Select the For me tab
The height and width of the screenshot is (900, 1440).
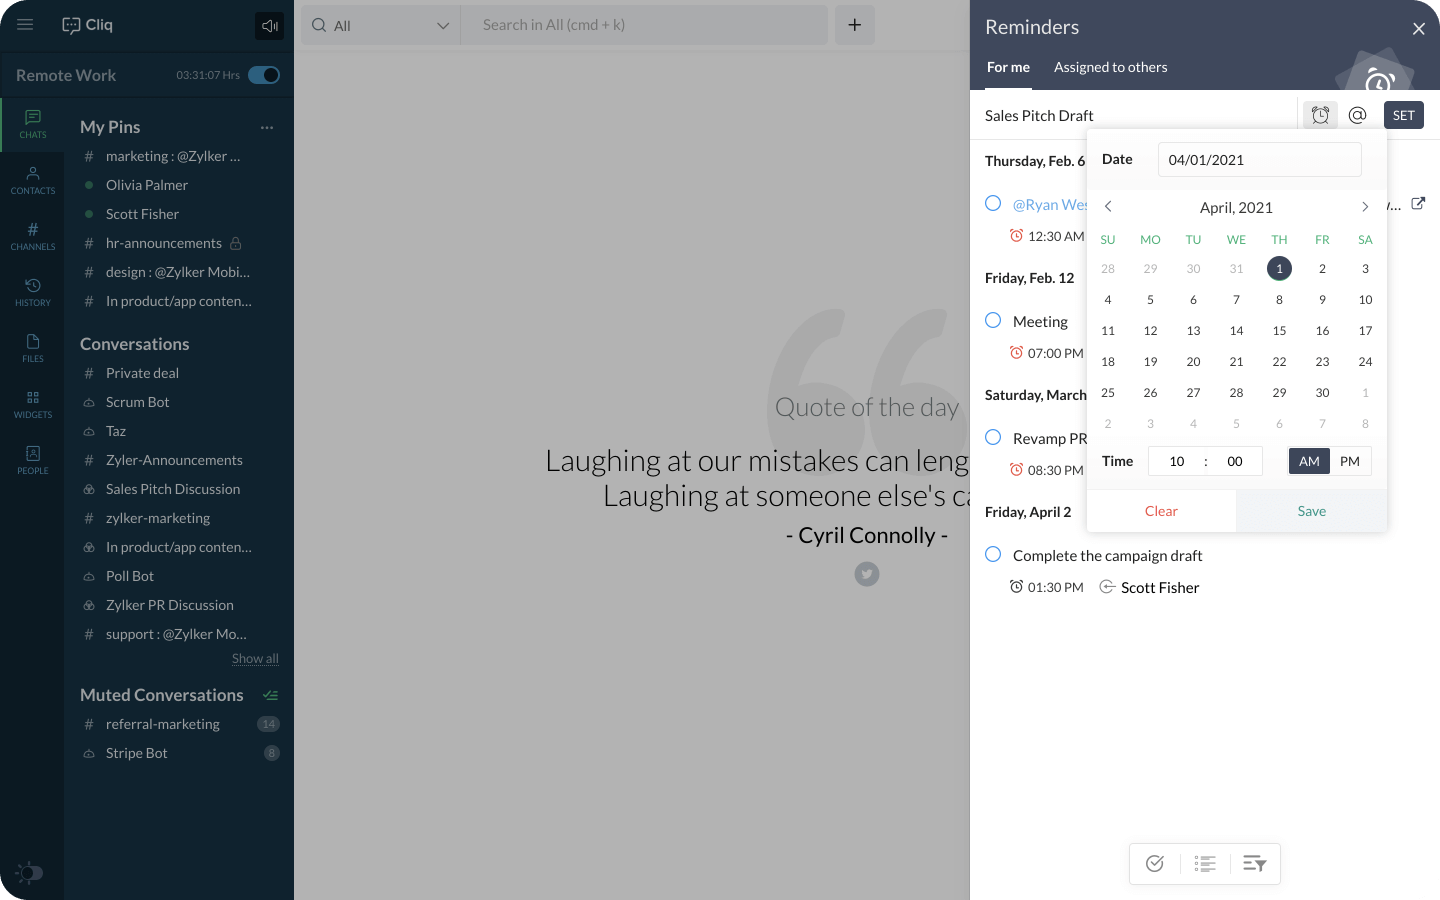tap(1008, 67)
